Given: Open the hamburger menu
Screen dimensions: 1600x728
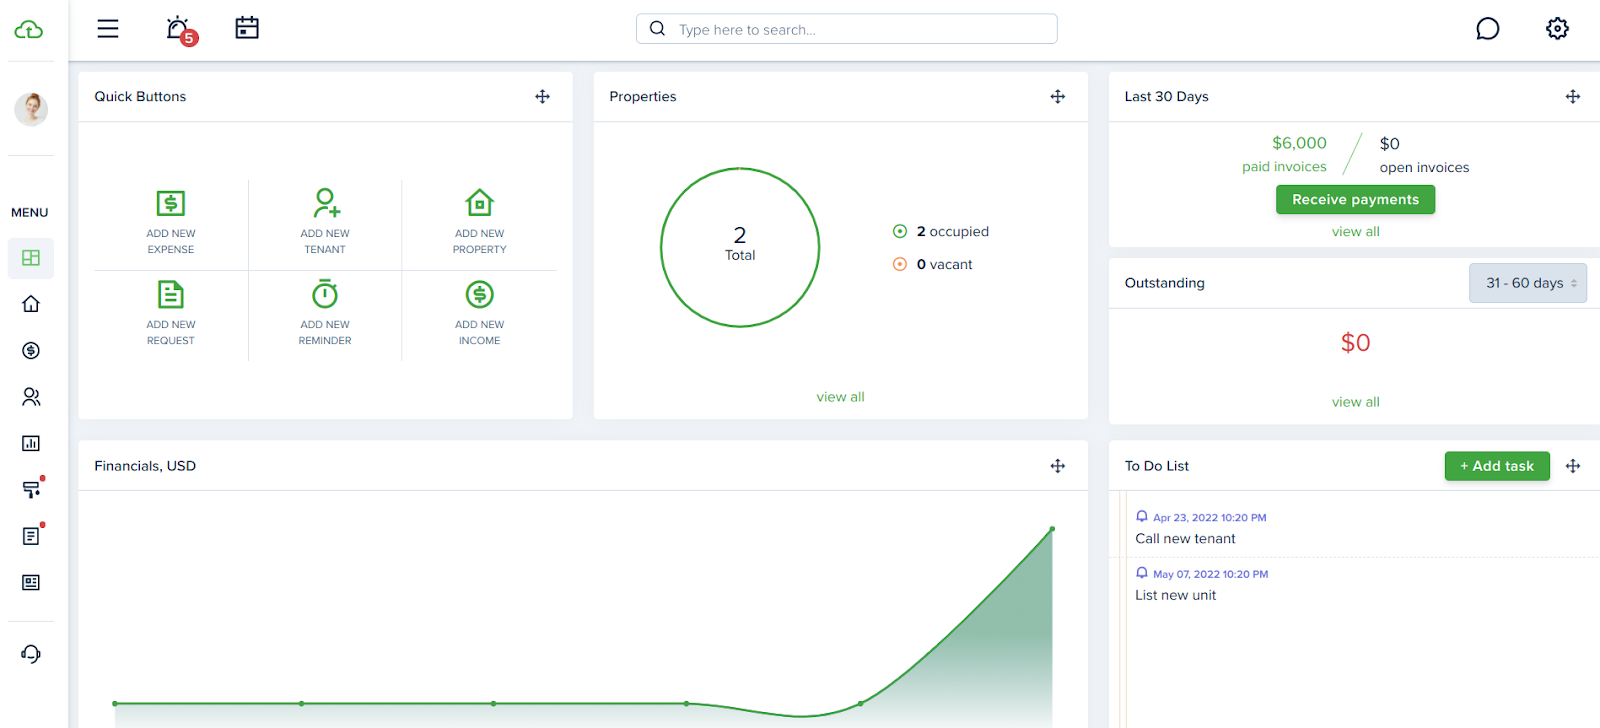Looking at the screenshot, I should point(108,29).
